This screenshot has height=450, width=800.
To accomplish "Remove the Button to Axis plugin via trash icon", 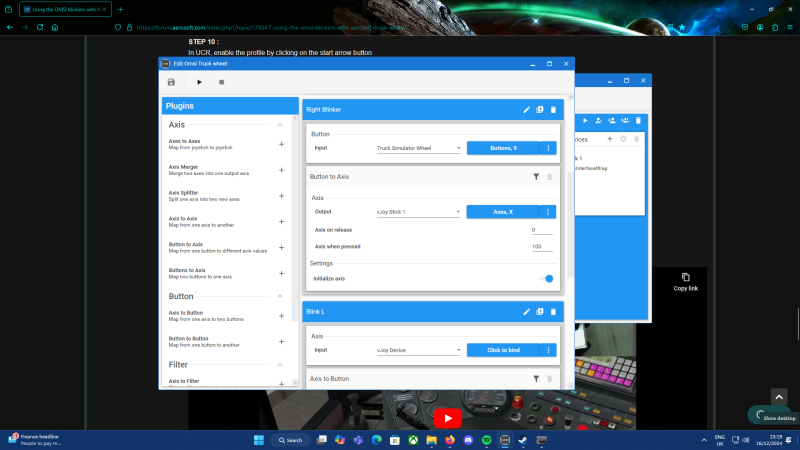I will 549,177.
